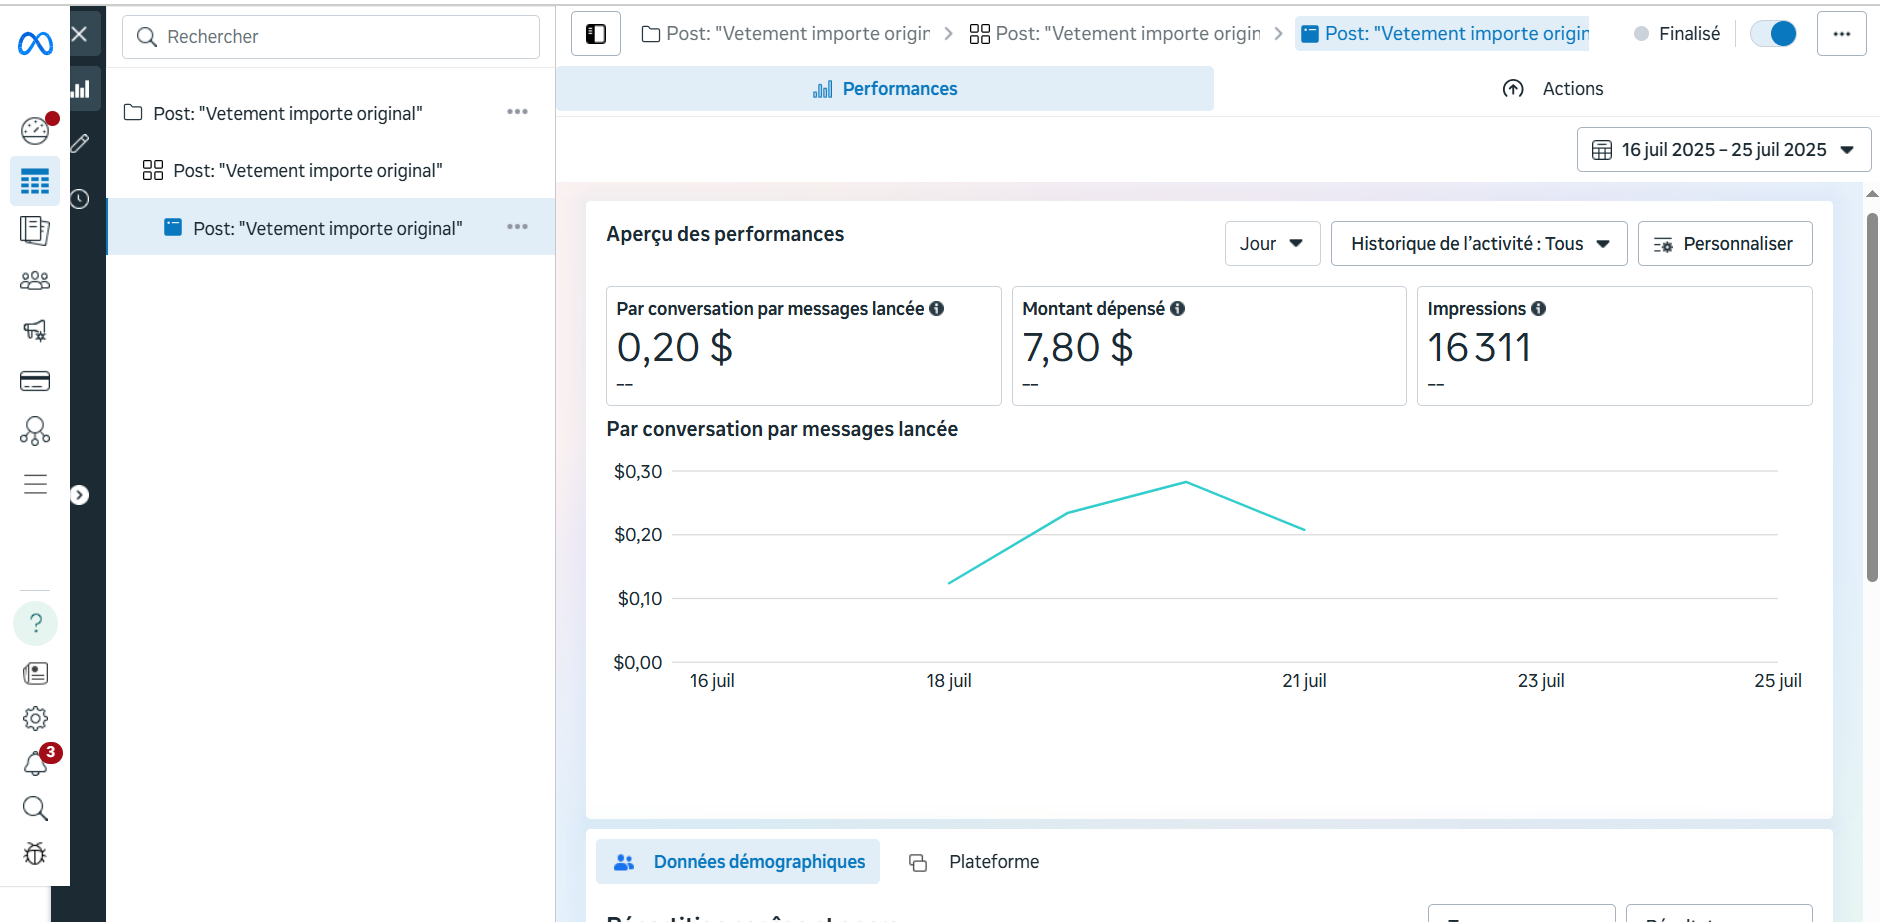Toggle the ad on/off switch
The height and width of the screenshot is (922, 1880).
pyautogui.click(x=1773, y=34)
